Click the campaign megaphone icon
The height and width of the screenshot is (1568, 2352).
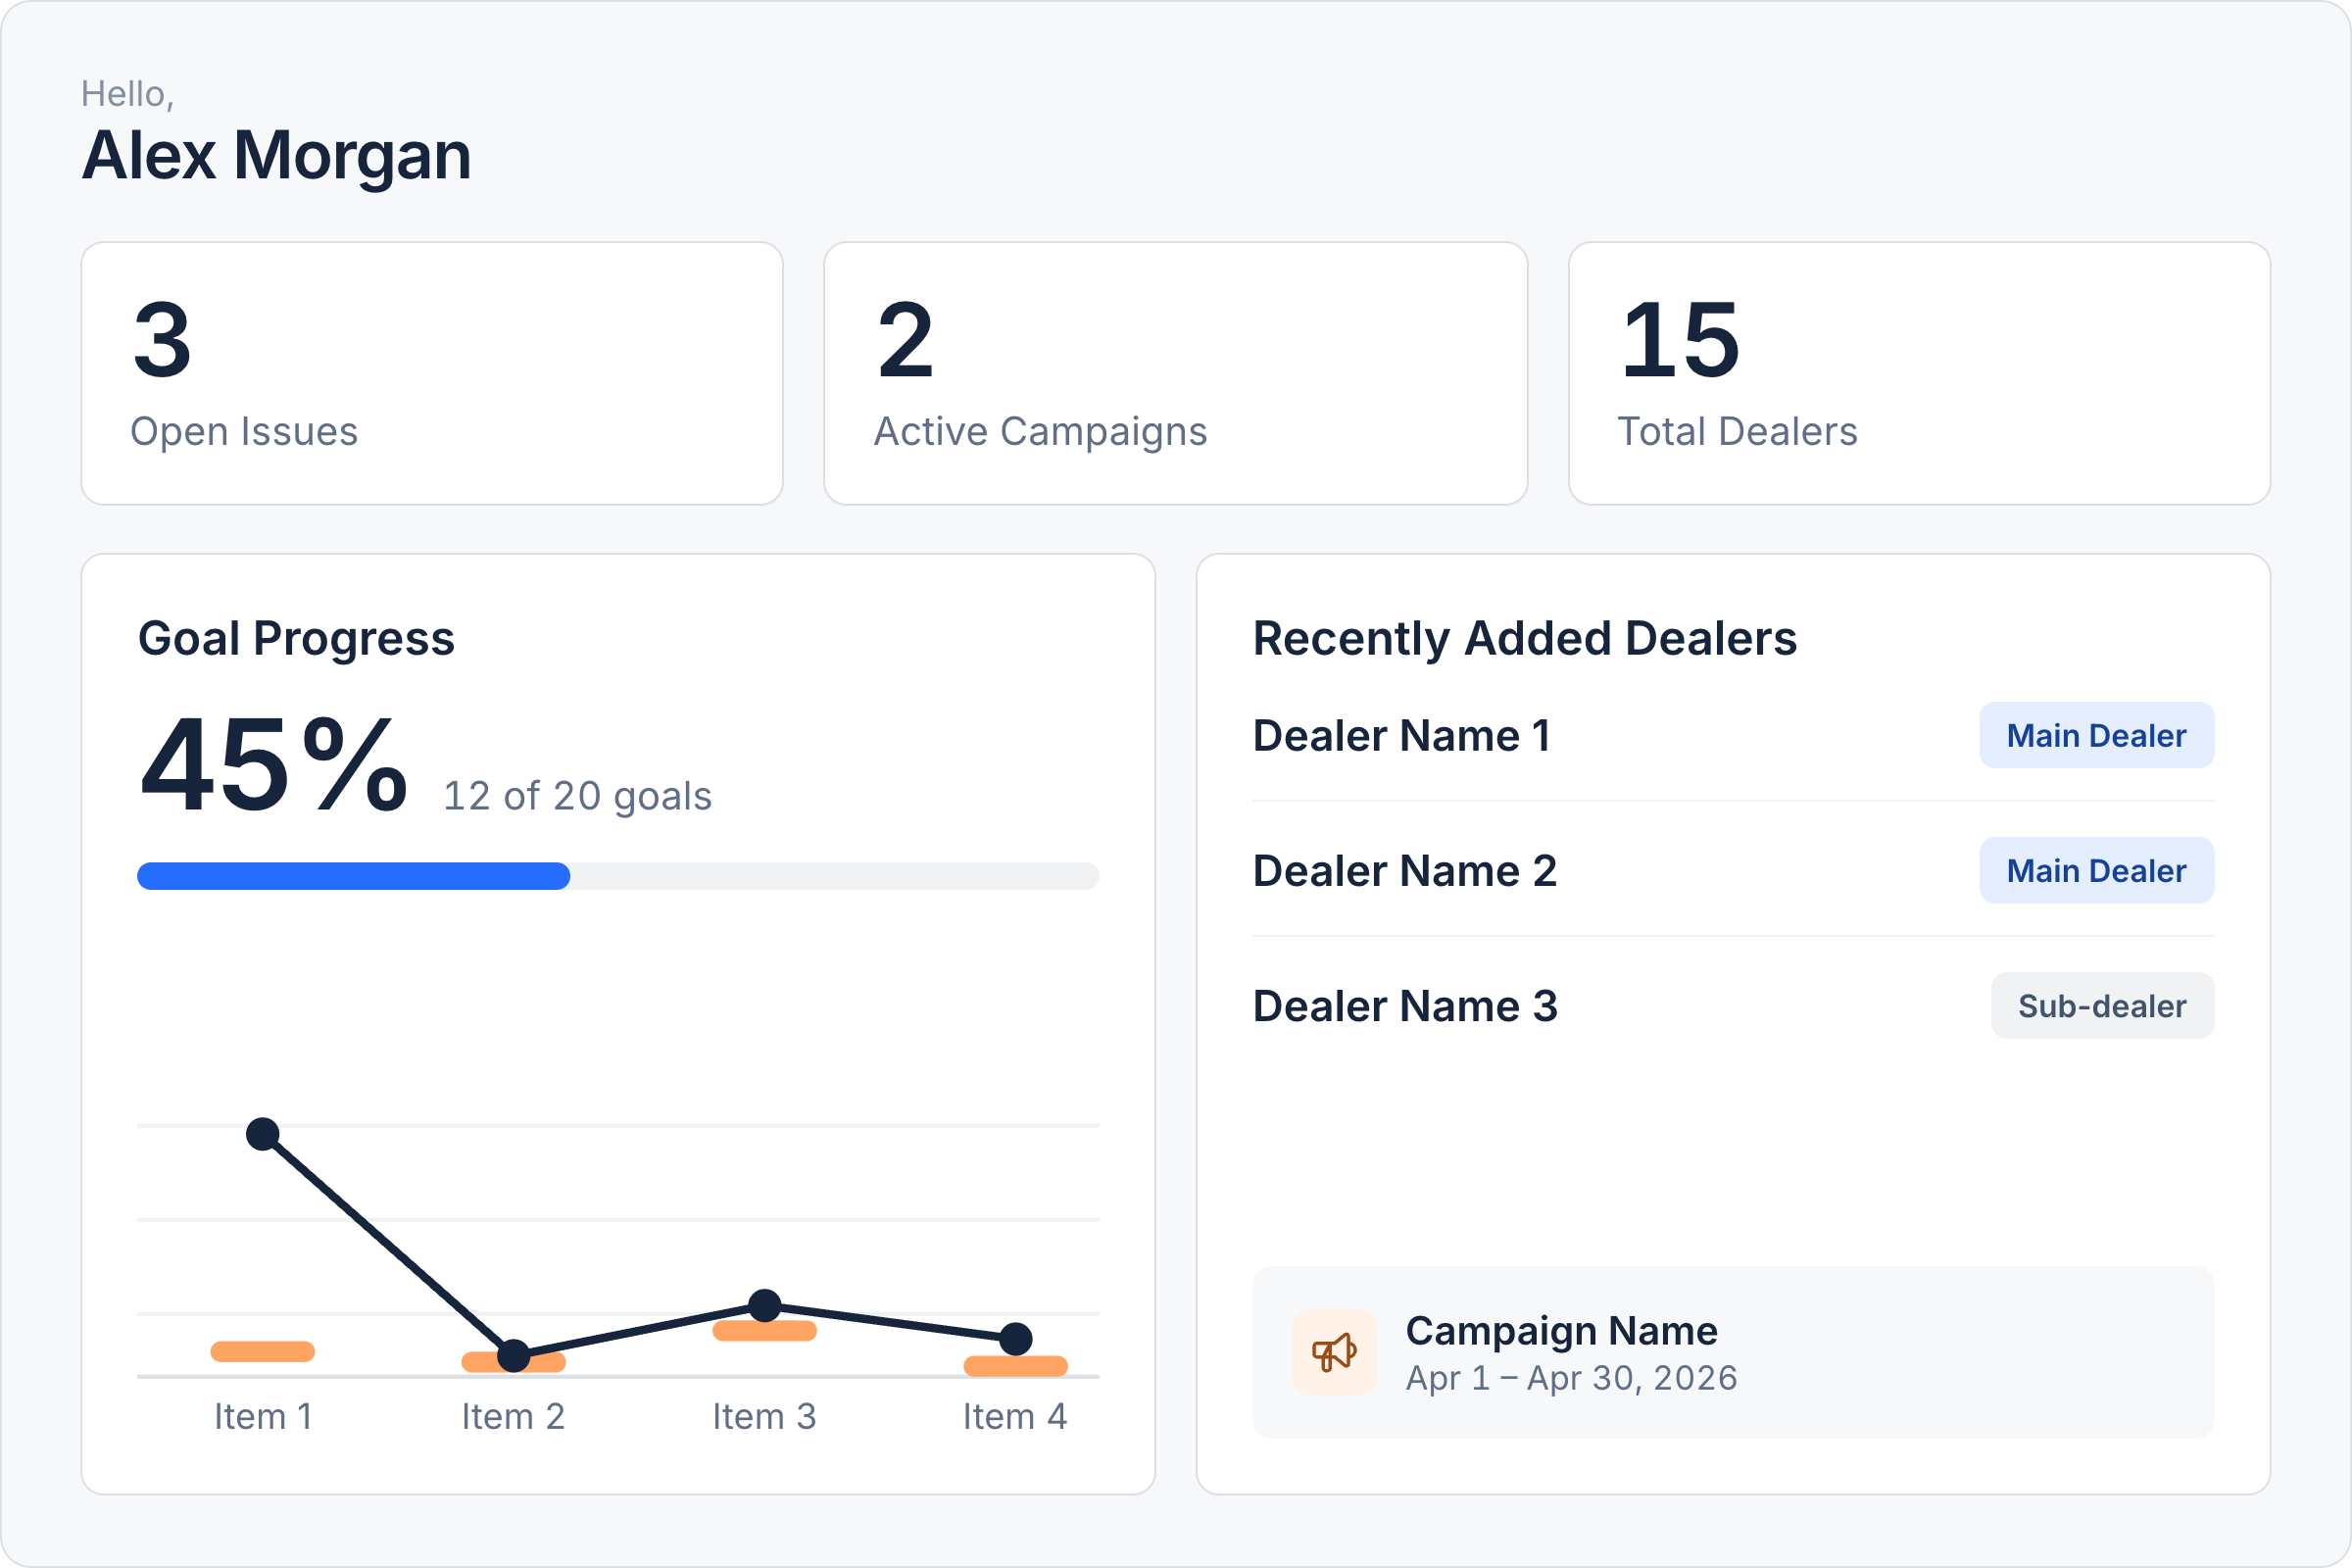coord(1334,1353)
